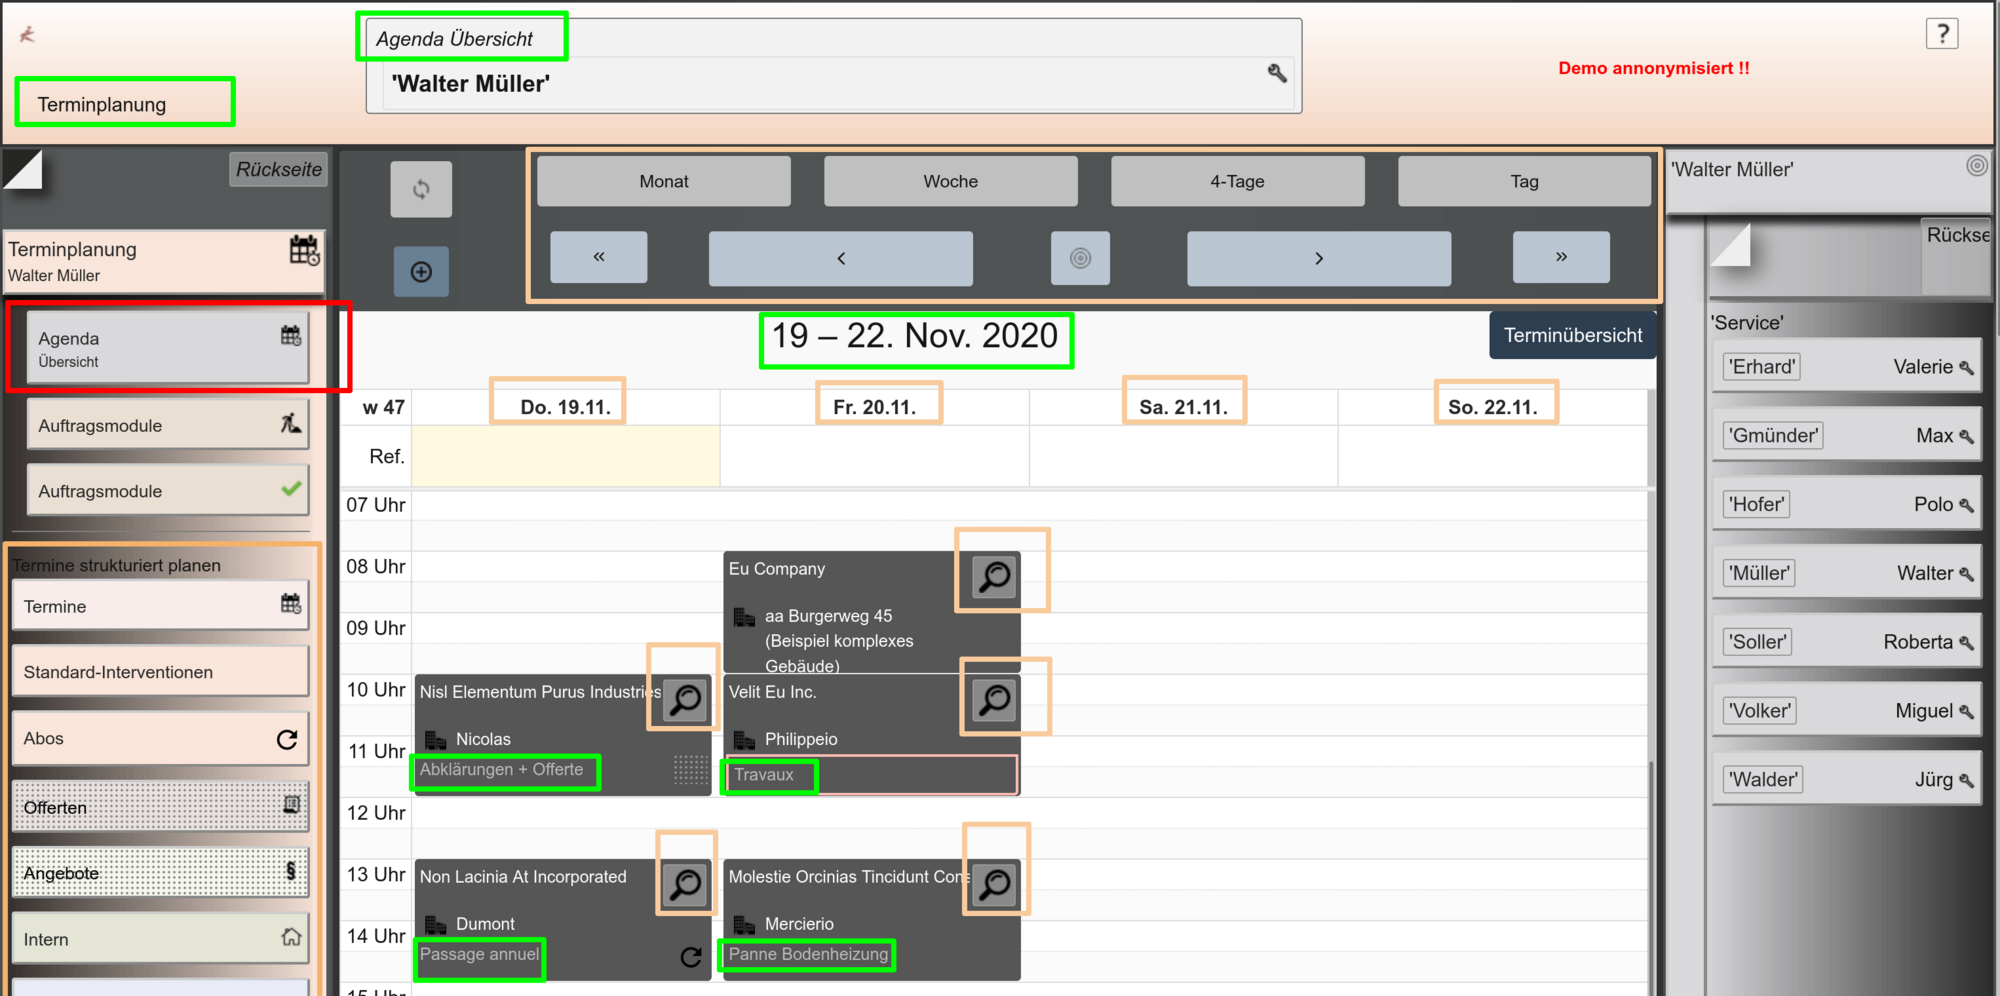Click the key icon next to Walter Müller
Image resolution: width=2000 pixels, height=996 pixels.
pos(1277,73)
